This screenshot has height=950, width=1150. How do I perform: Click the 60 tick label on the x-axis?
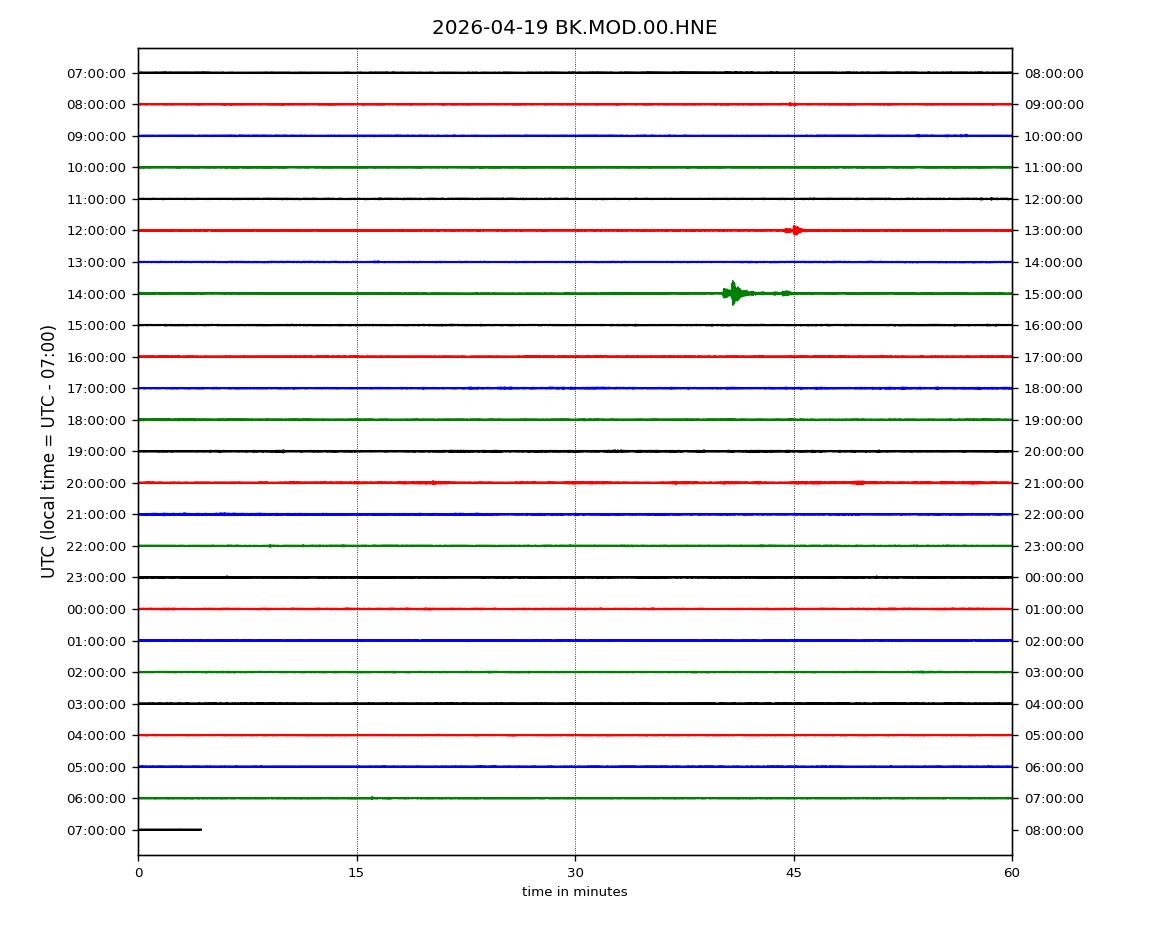[1012, 873]
